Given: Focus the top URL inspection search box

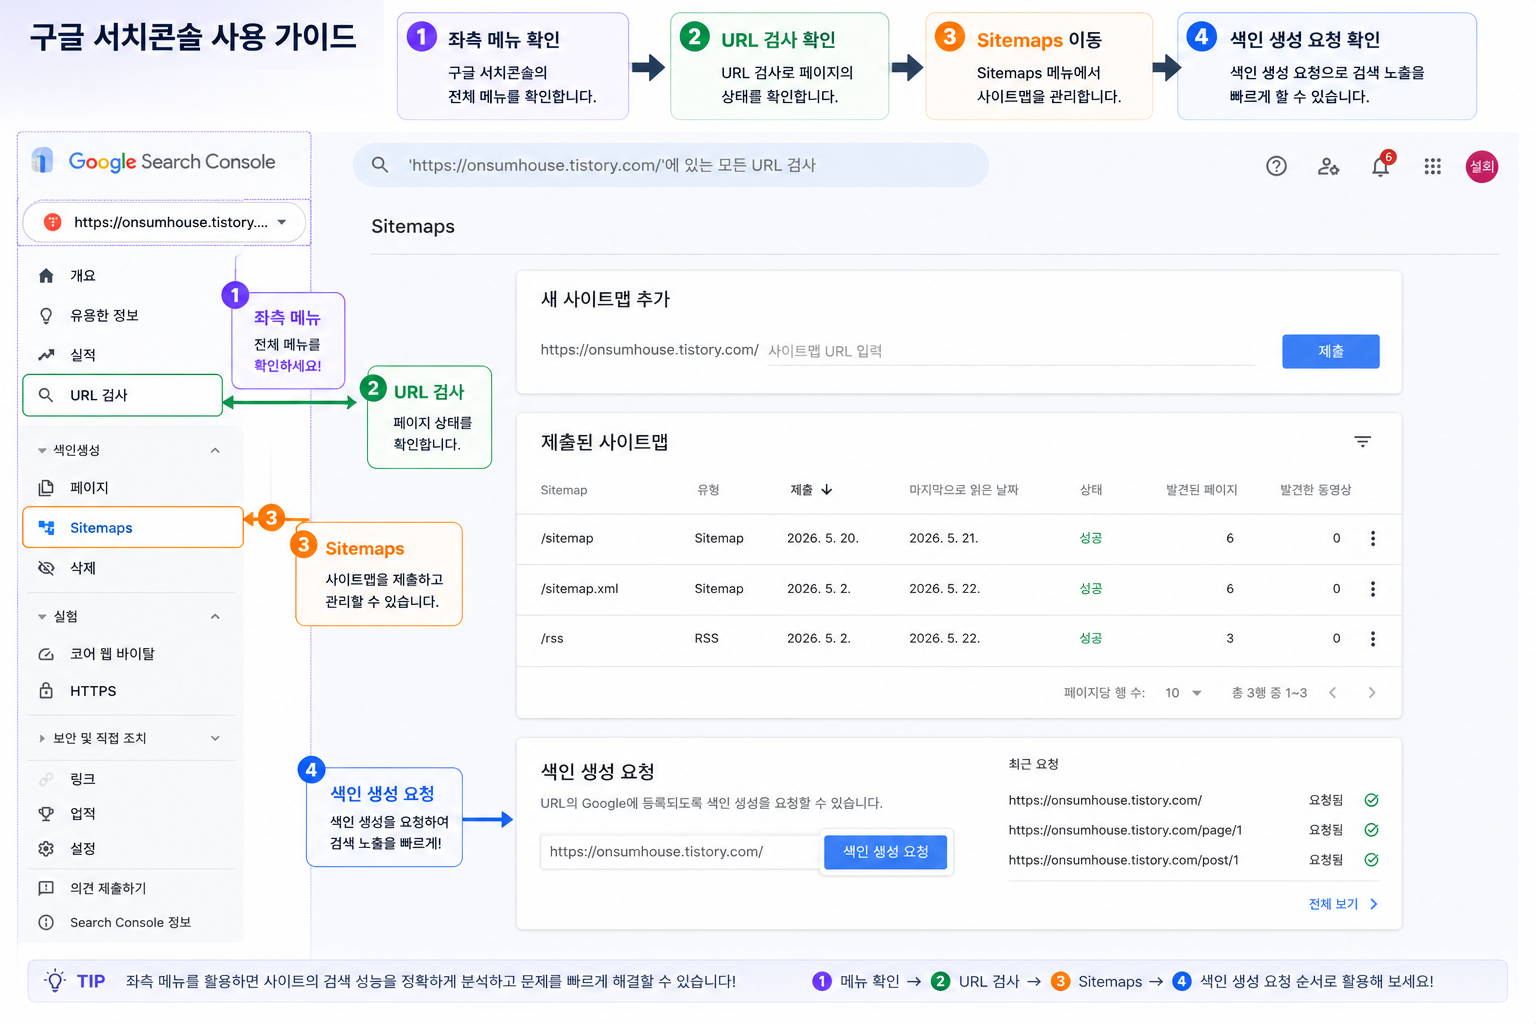Looking at the screenshot, I should [670, 165].
